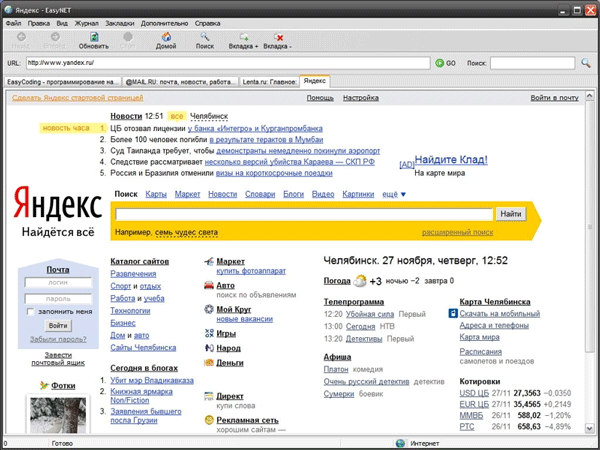The image size is (600, 450).
Task: Open the Правка menu
Action: pos(39,23)
